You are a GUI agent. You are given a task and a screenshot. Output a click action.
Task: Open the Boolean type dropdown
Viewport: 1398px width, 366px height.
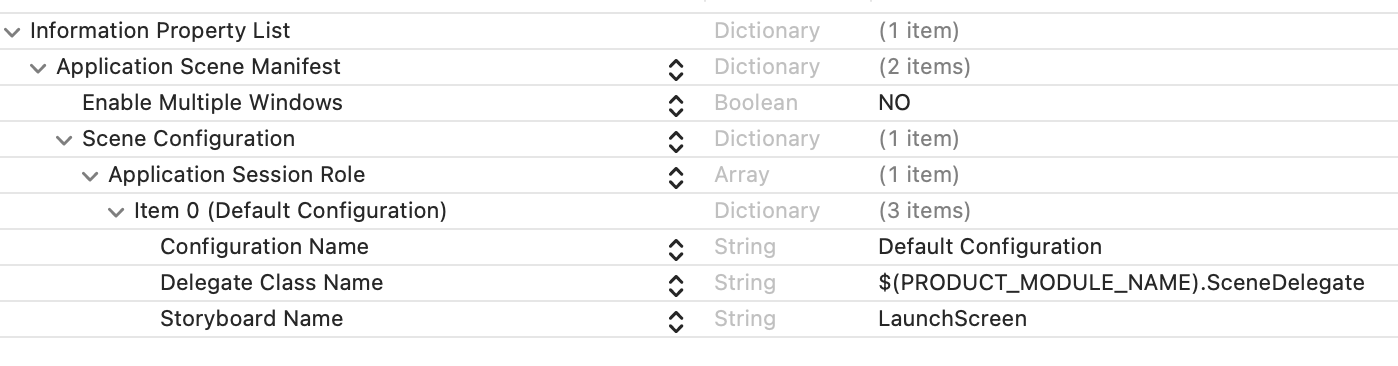pos(756,103)
